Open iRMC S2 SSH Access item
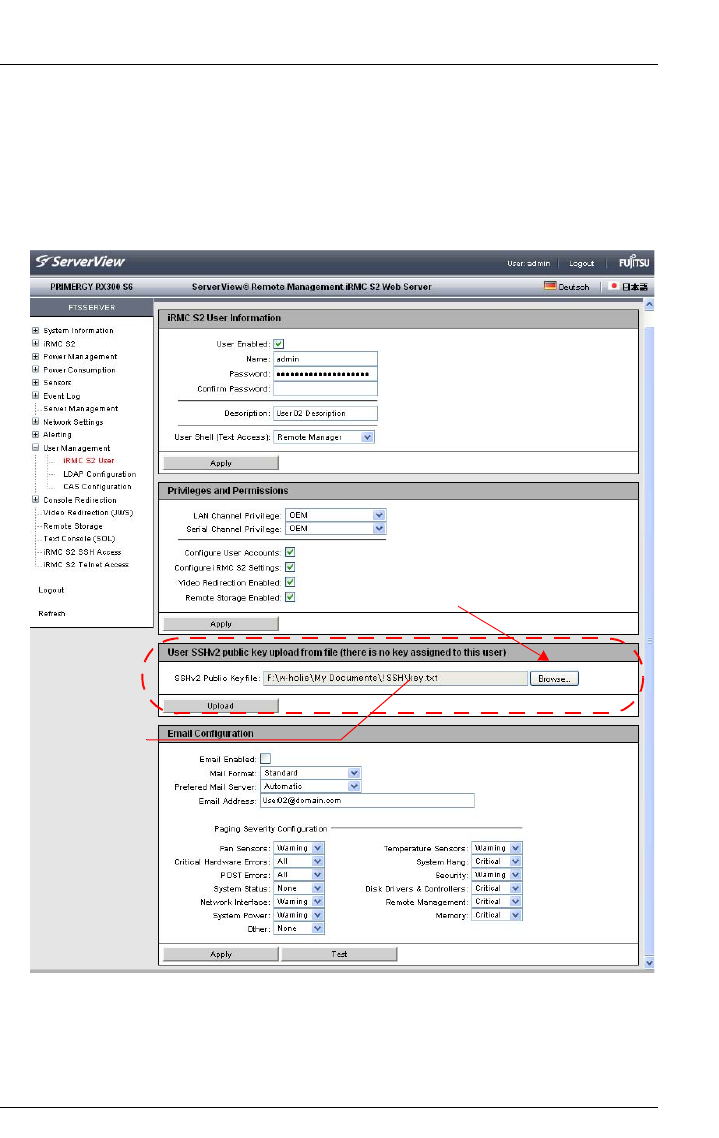 (82, 552)
